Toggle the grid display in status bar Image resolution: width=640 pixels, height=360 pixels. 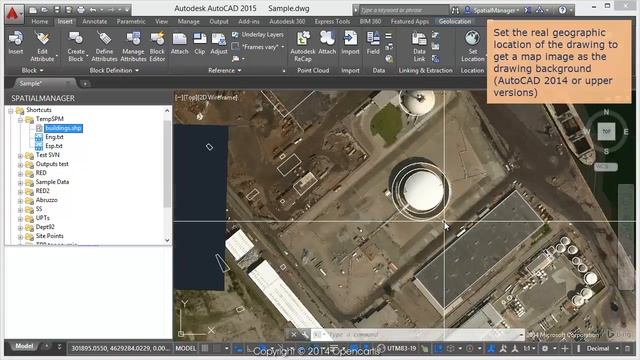click(x=205, y=348)
